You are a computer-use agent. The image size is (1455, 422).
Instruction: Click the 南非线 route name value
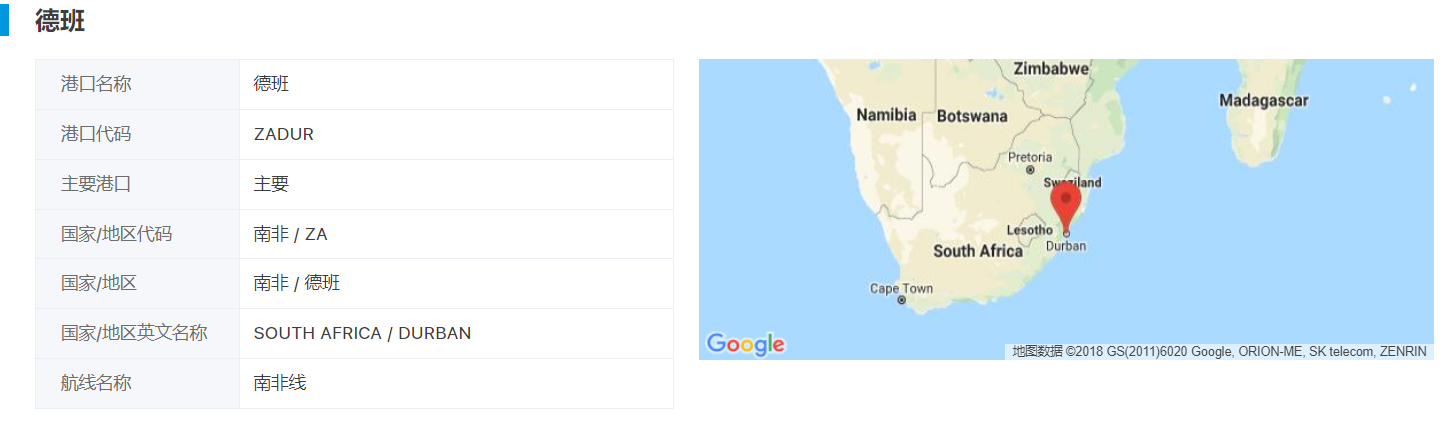coord(280,383)
